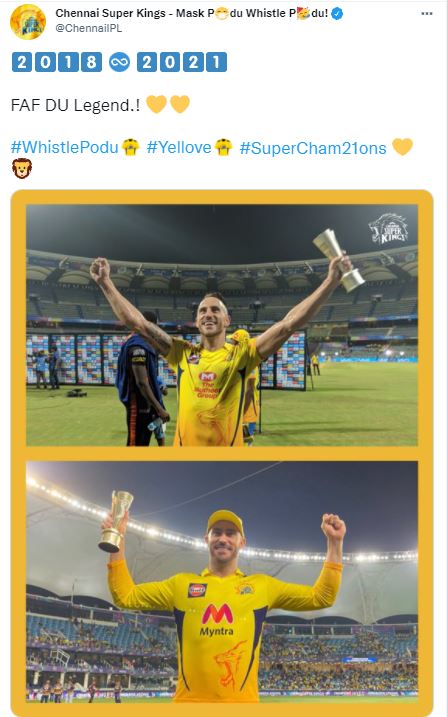Screen dimensions: 447x717
Task: Open the #SuperCham21ons hashtag
Action: click(x=313, y=148)
